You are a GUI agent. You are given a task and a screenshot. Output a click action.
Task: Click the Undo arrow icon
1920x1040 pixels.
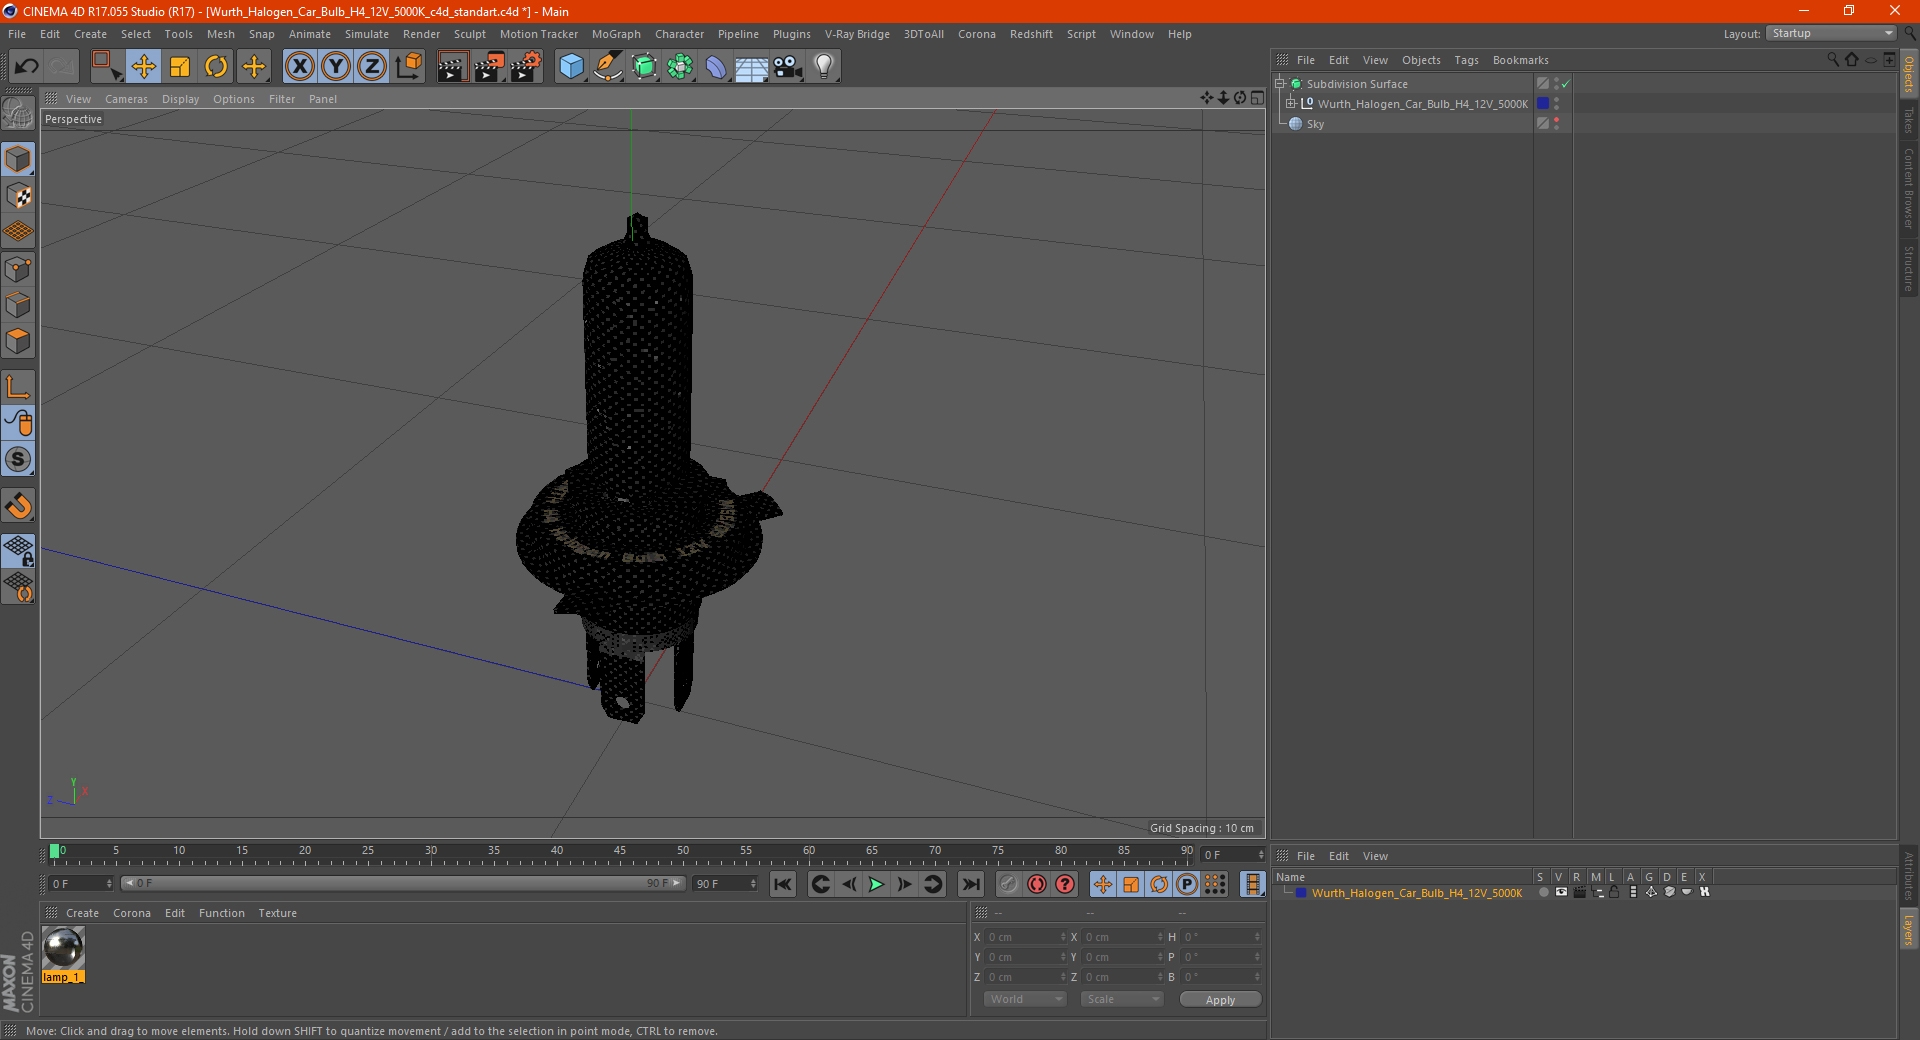[27, 67]
